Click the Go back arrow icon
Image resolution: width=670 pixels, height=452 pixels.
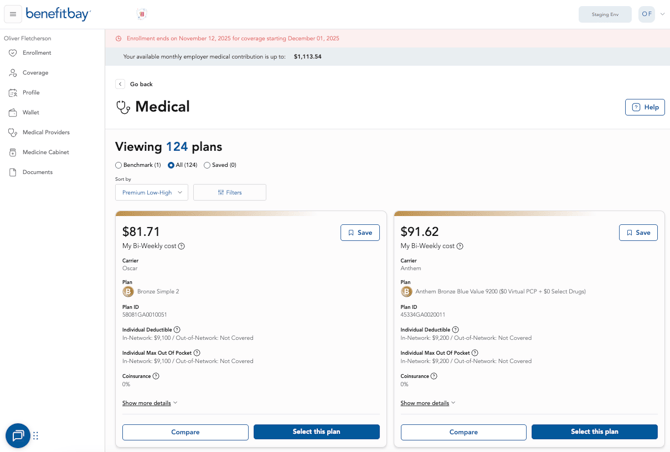pyautogui.click(x=120, y=84)
